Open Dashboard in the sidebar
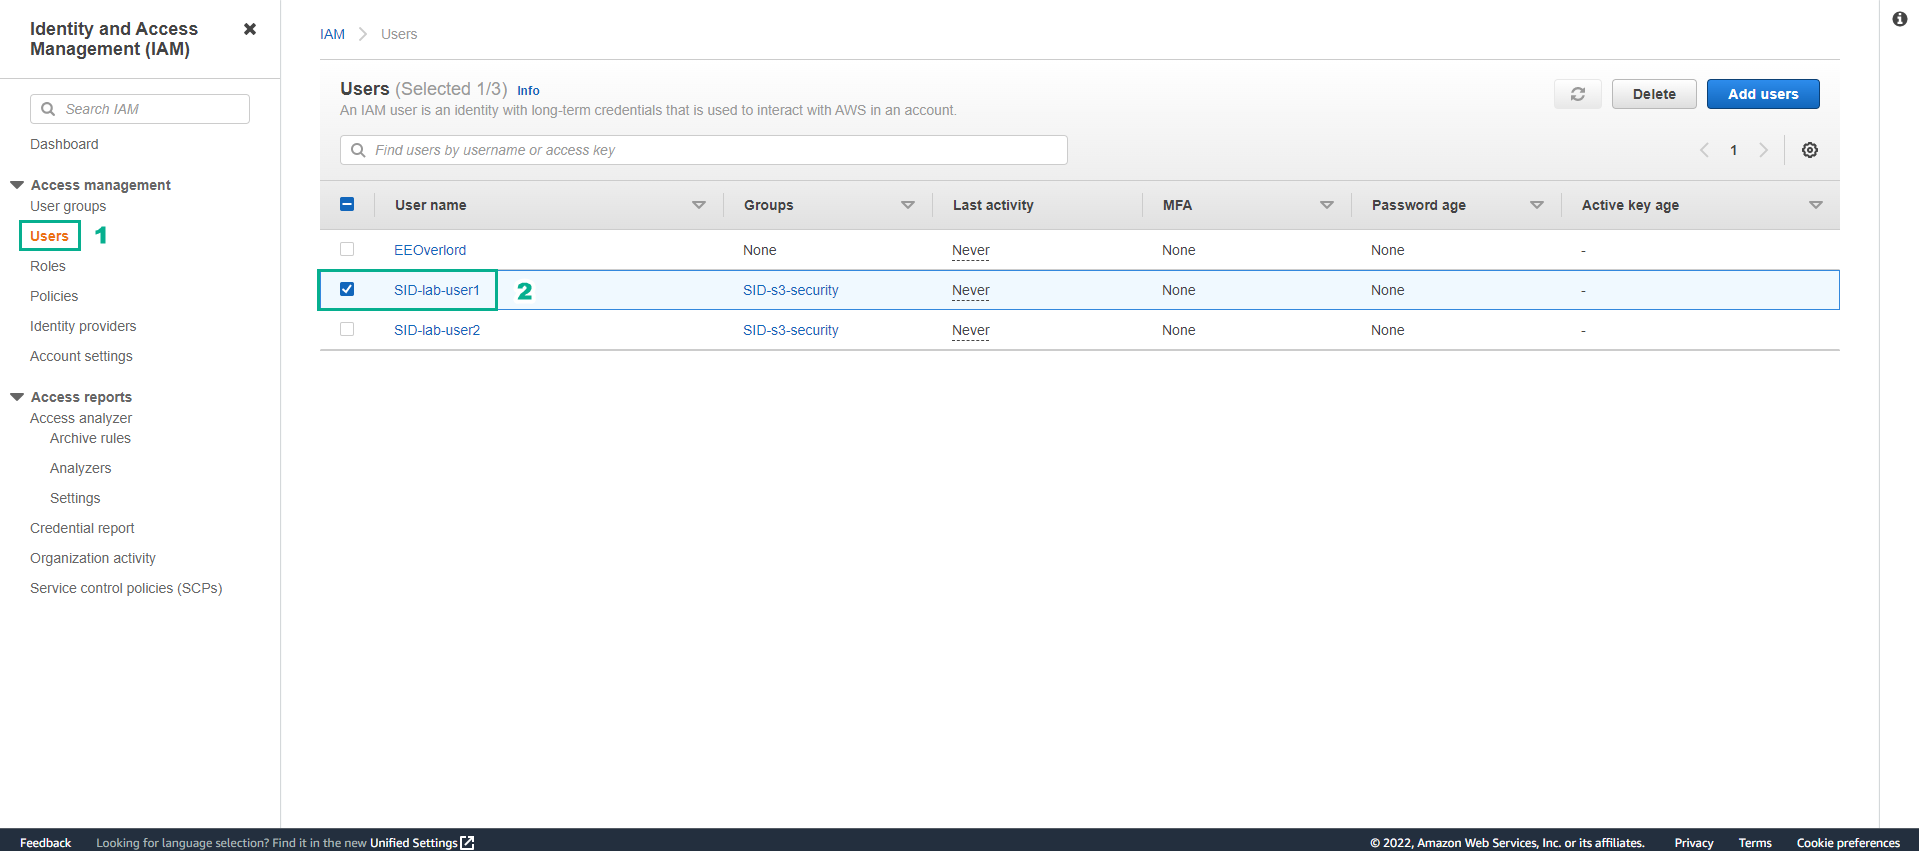 (x=64, y=144)
